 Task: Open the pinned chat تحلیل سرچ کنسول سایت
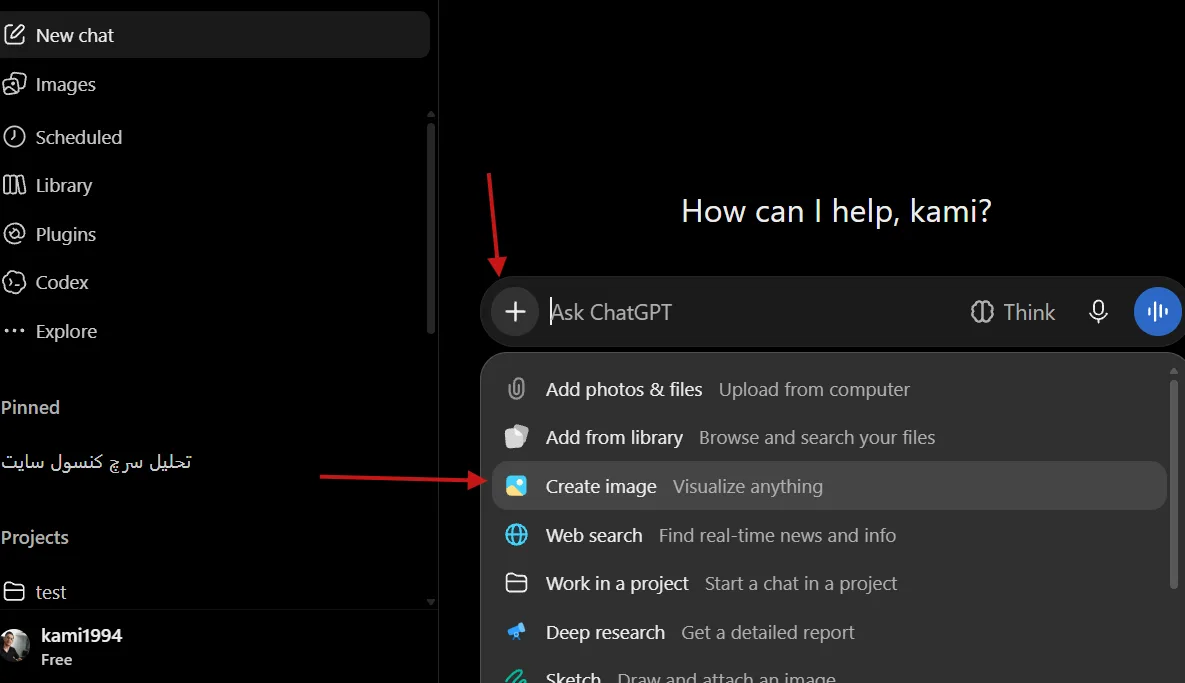[97, 462]
